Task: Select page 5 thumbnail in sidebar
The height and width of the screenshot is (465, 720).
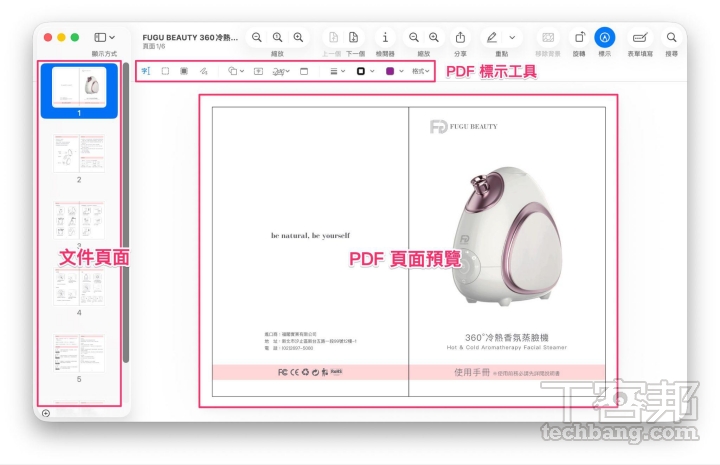Action: (x=79, y=353)
